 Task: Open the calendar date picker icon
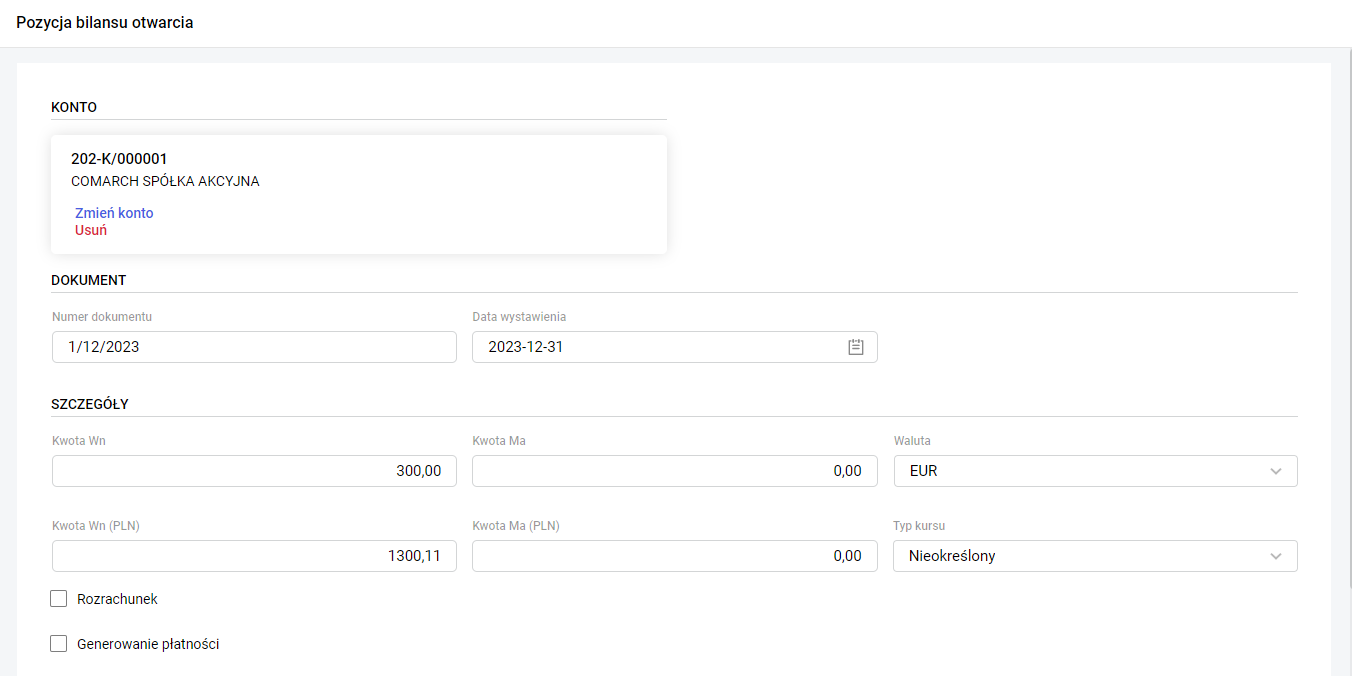click(x=856, y=347)
